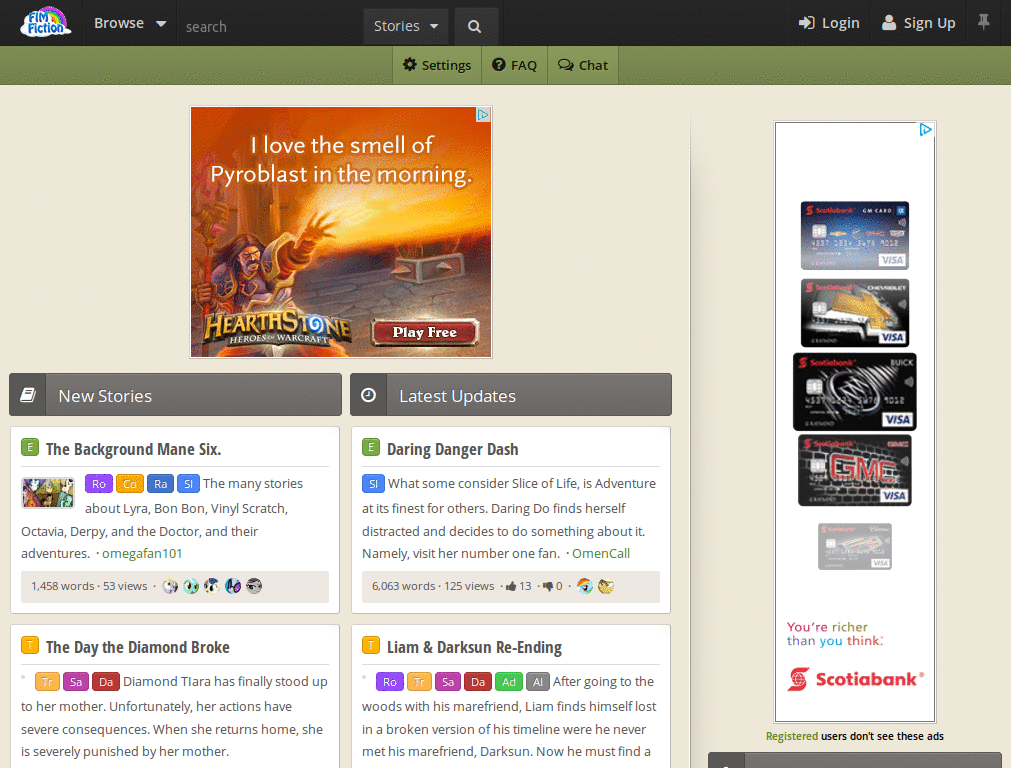Image resolution: width=1024 pixels, height=768 pixels.
Task: Click the Co tag on Background Mane Six
Action: pyautogui.click(x=129, y=484)
